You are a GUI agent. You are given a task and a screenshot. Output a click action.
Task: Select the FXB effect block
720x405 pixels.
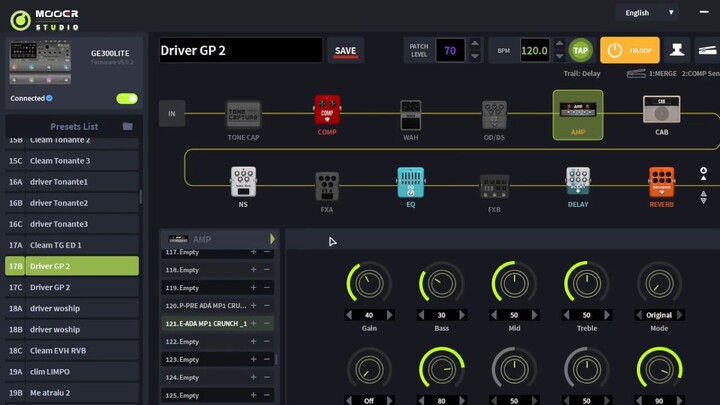(x=494, y=186)
